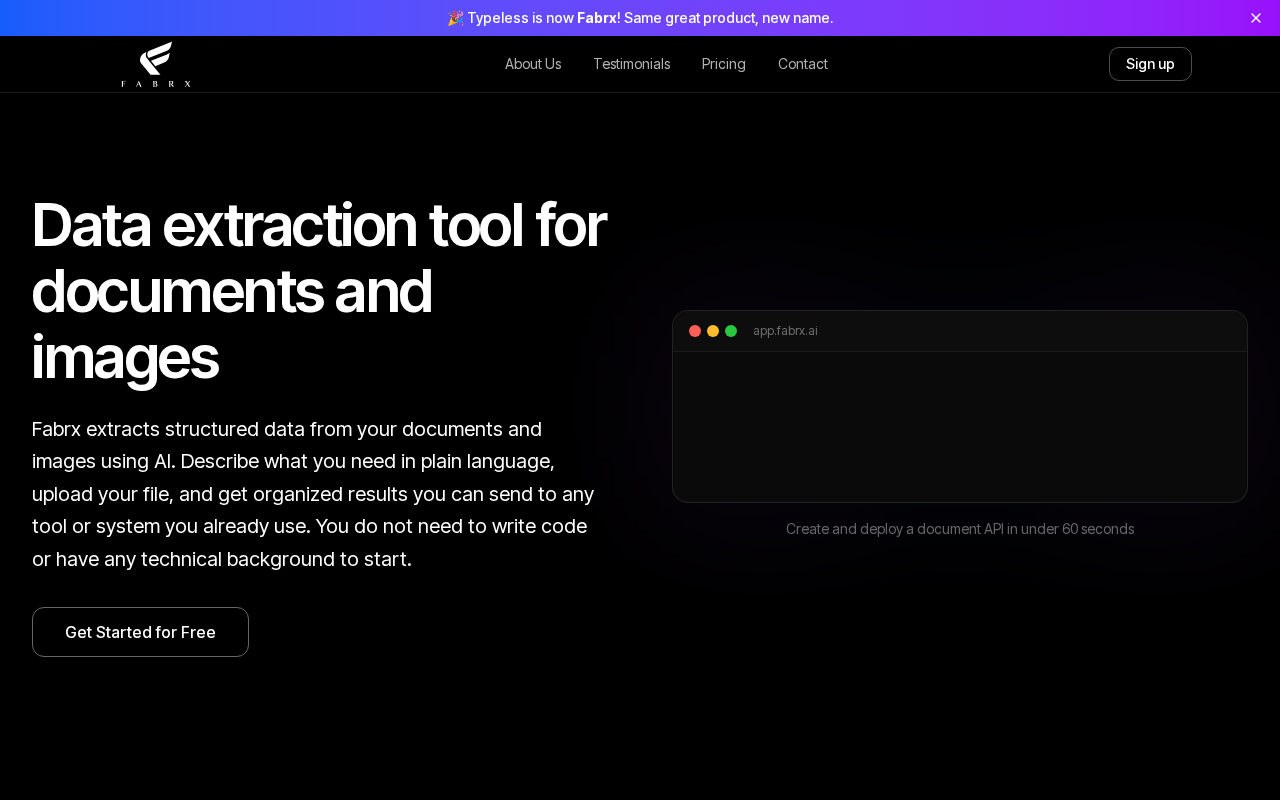Open the Pricing page
The width and height of the screenshot is (1280, 800).
[x=724, y=64]
